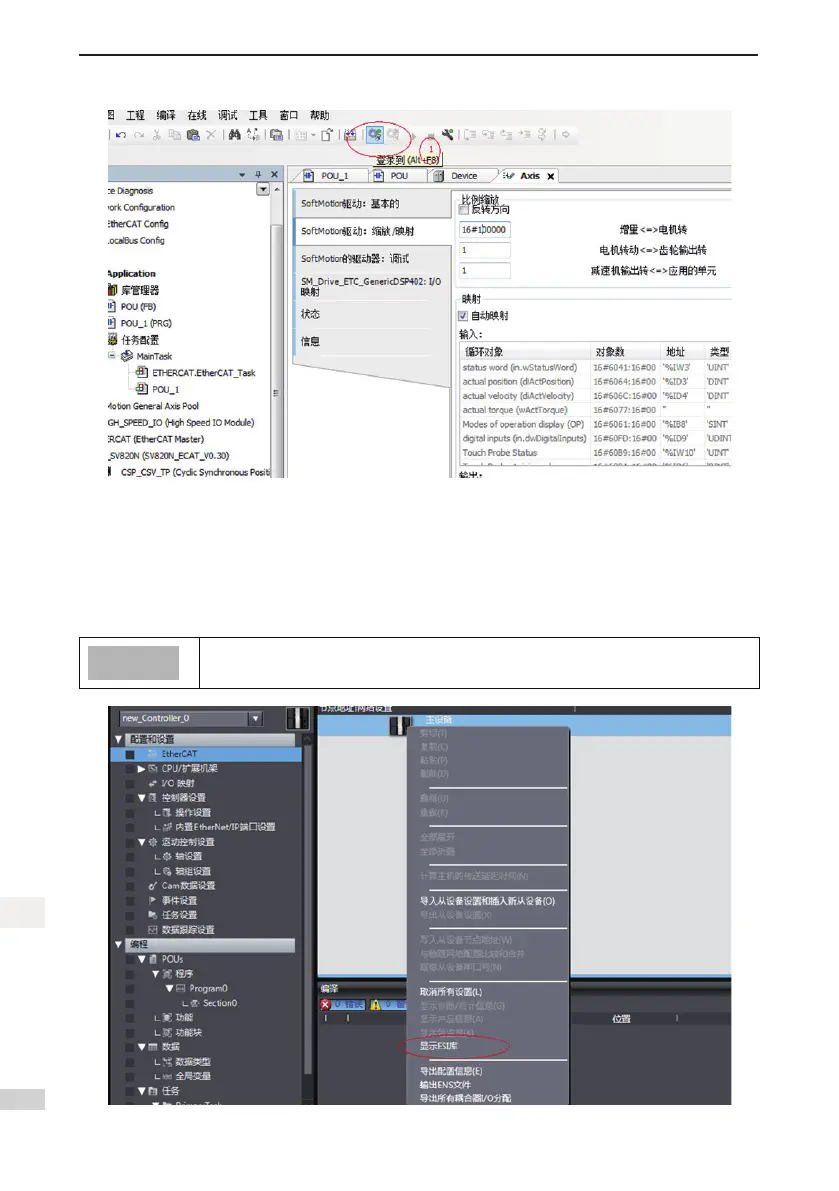
Task: Select Cam数据设置 in the tree
Action: (x=188, y=886)
